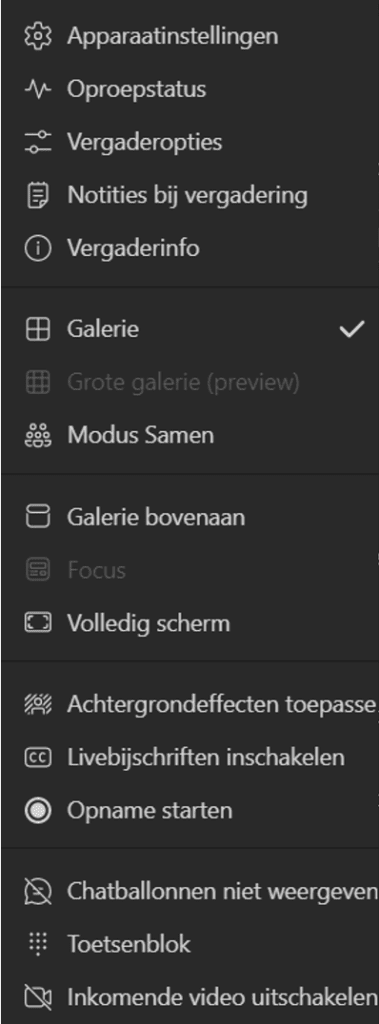
Task: Click the CC icon for Livebijschriften
Action: [37, 757]
